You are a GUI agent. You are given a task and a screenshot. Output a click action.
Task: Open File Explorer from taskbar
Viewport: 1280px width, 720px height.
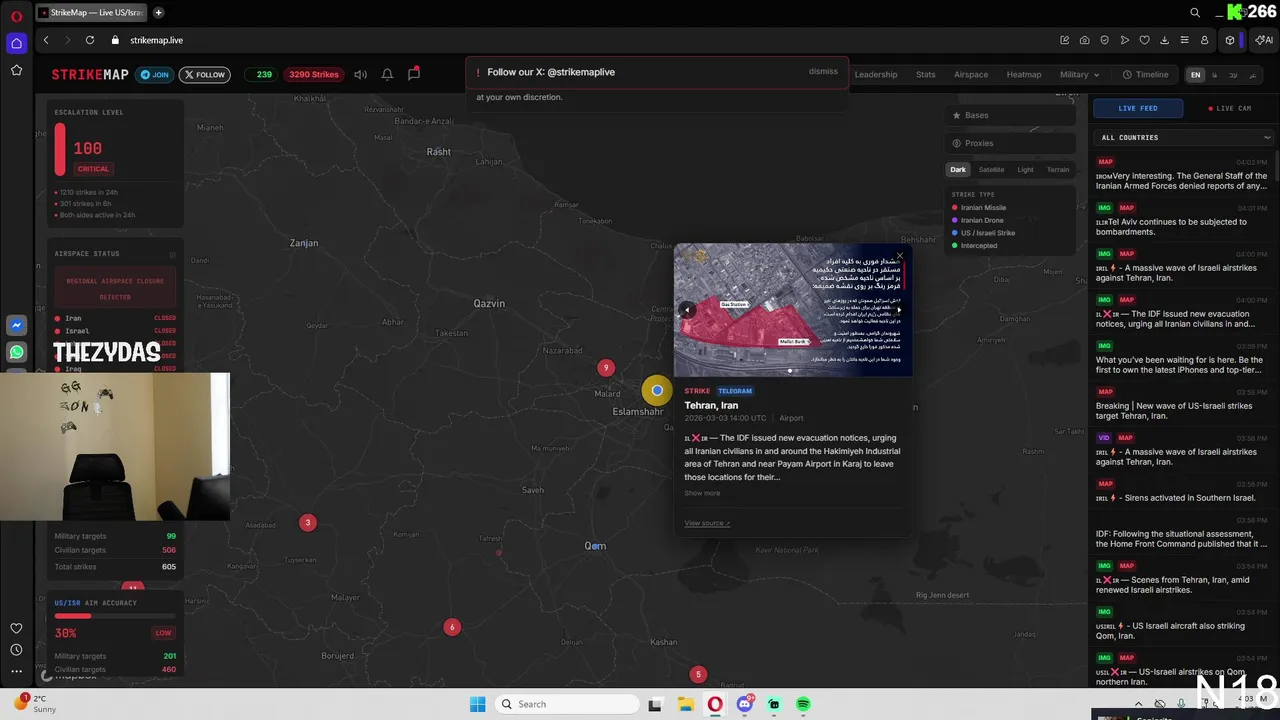(686, 704)
